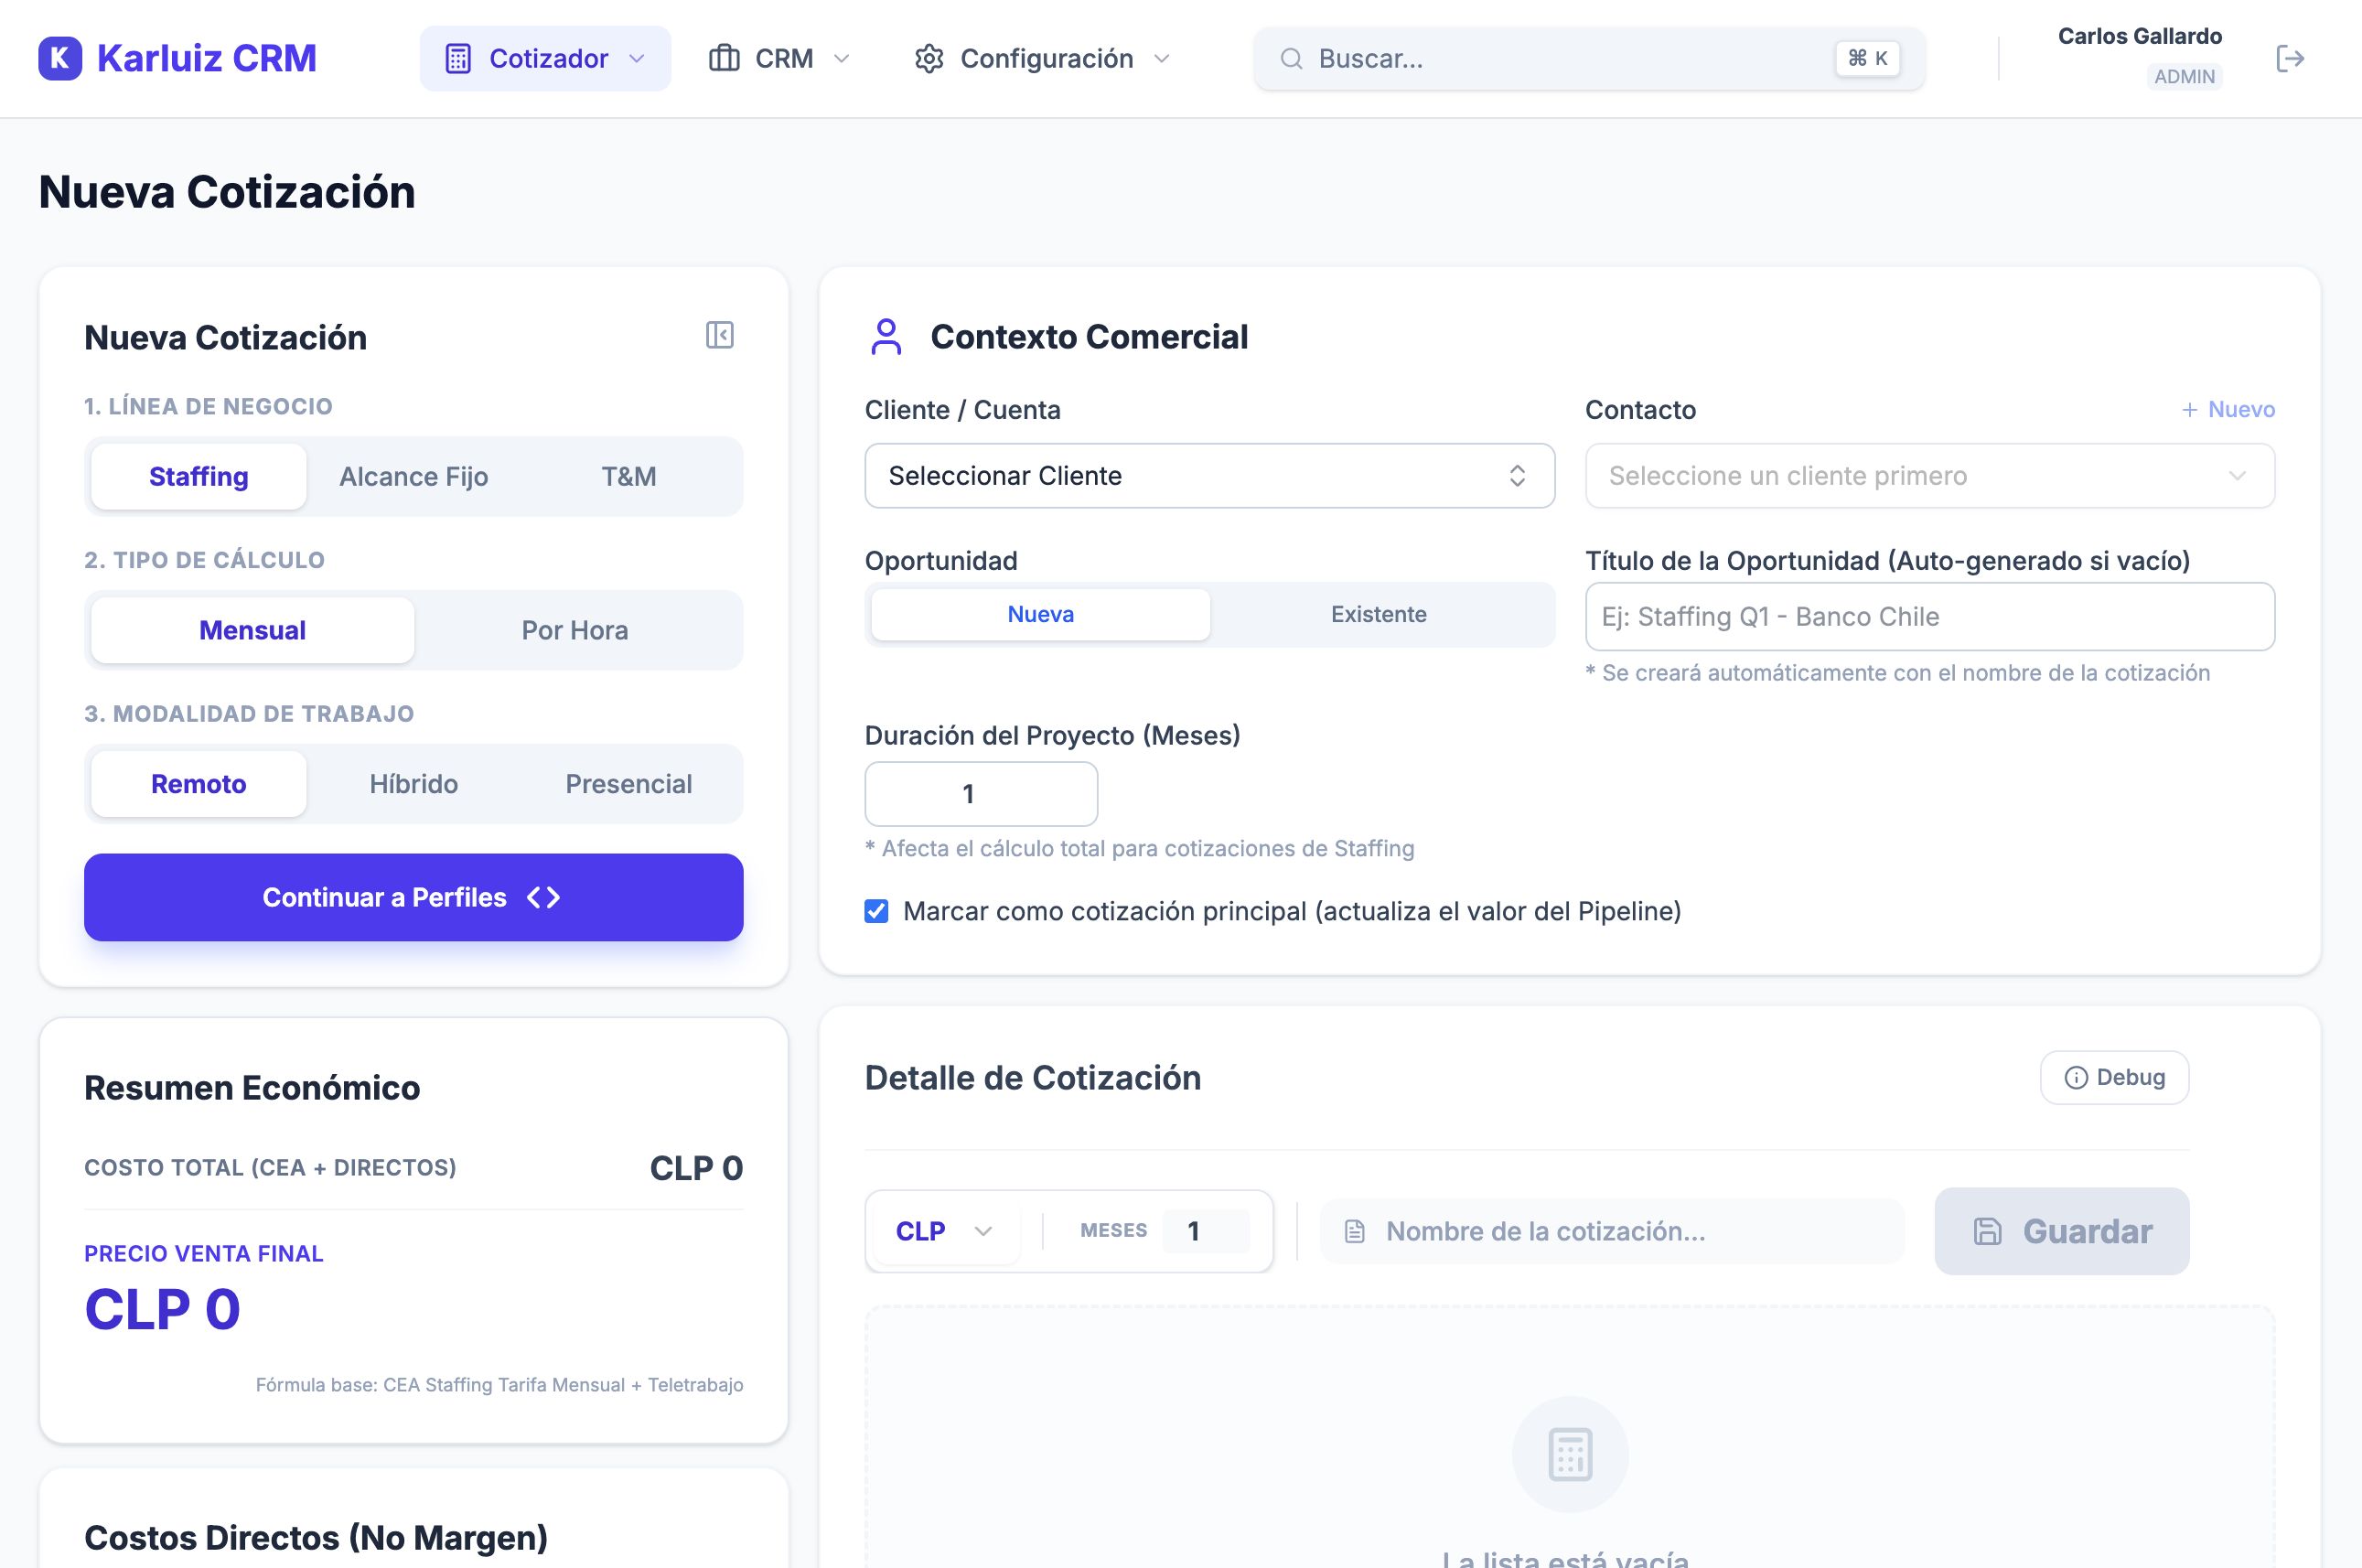Uncheck Marcar como cotización principal checkbox

pyautogui.click(x=876, y=911)
